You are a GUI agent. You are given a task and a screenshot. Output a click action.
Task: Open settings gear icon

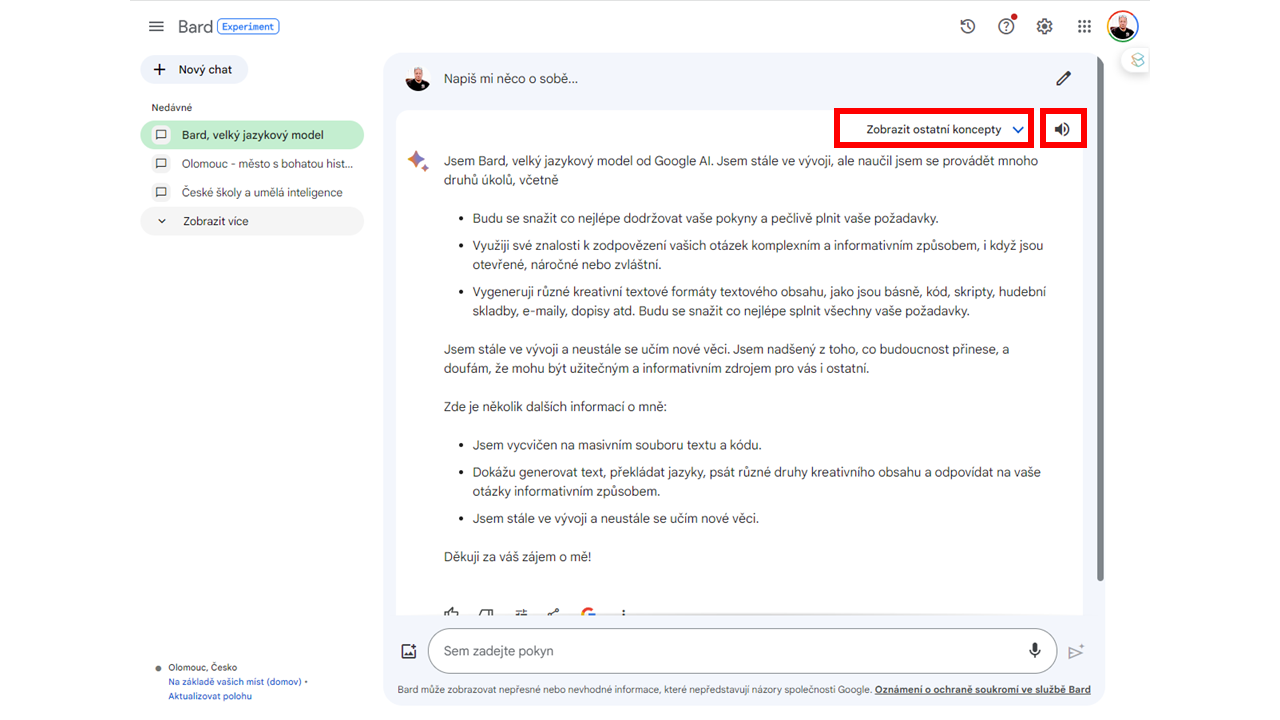point(1044,27)
